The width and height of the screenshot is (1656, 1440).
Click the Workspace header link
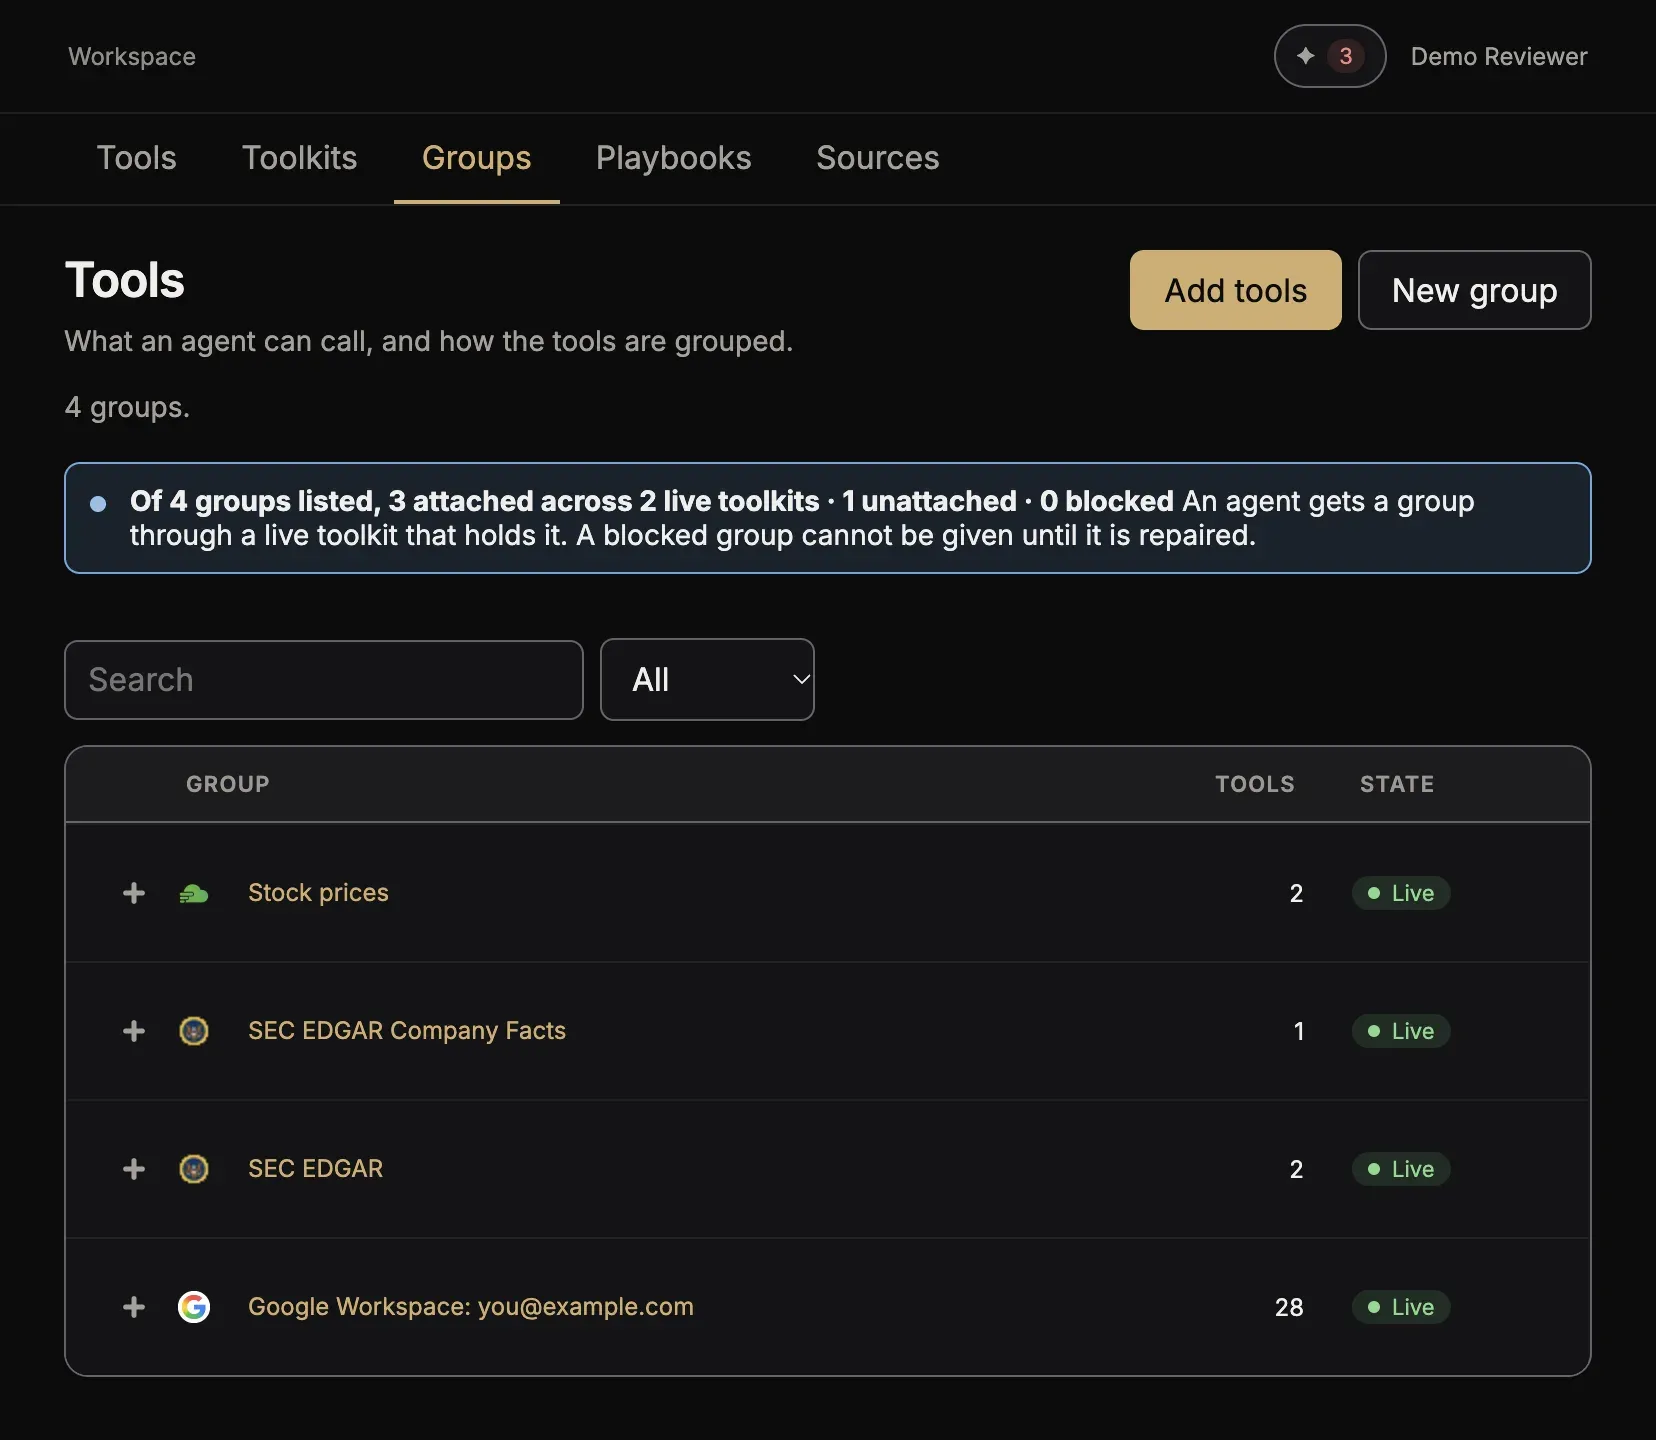(132, 57)
